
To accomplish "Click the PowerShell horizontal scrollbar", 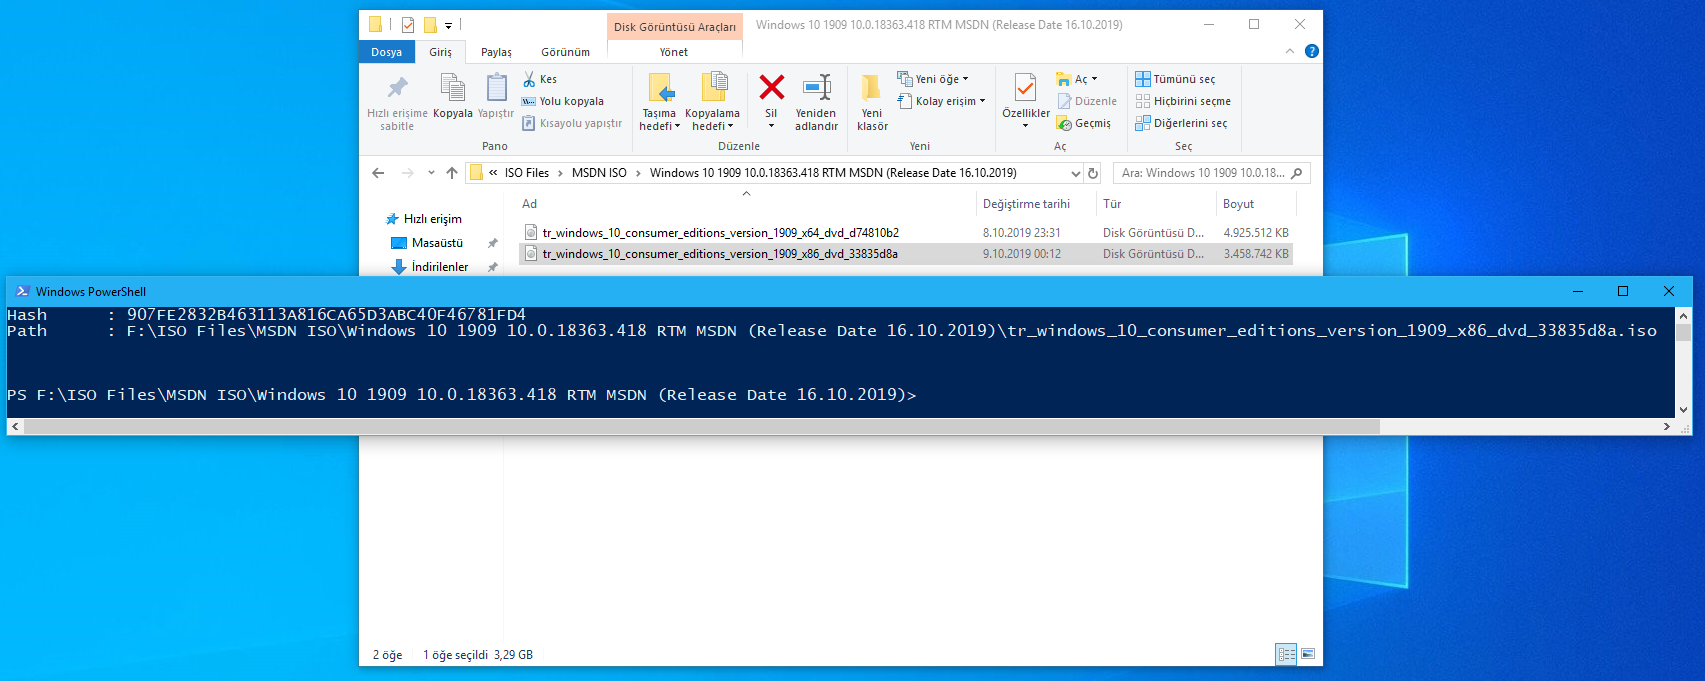I will [x=701, y=427].
